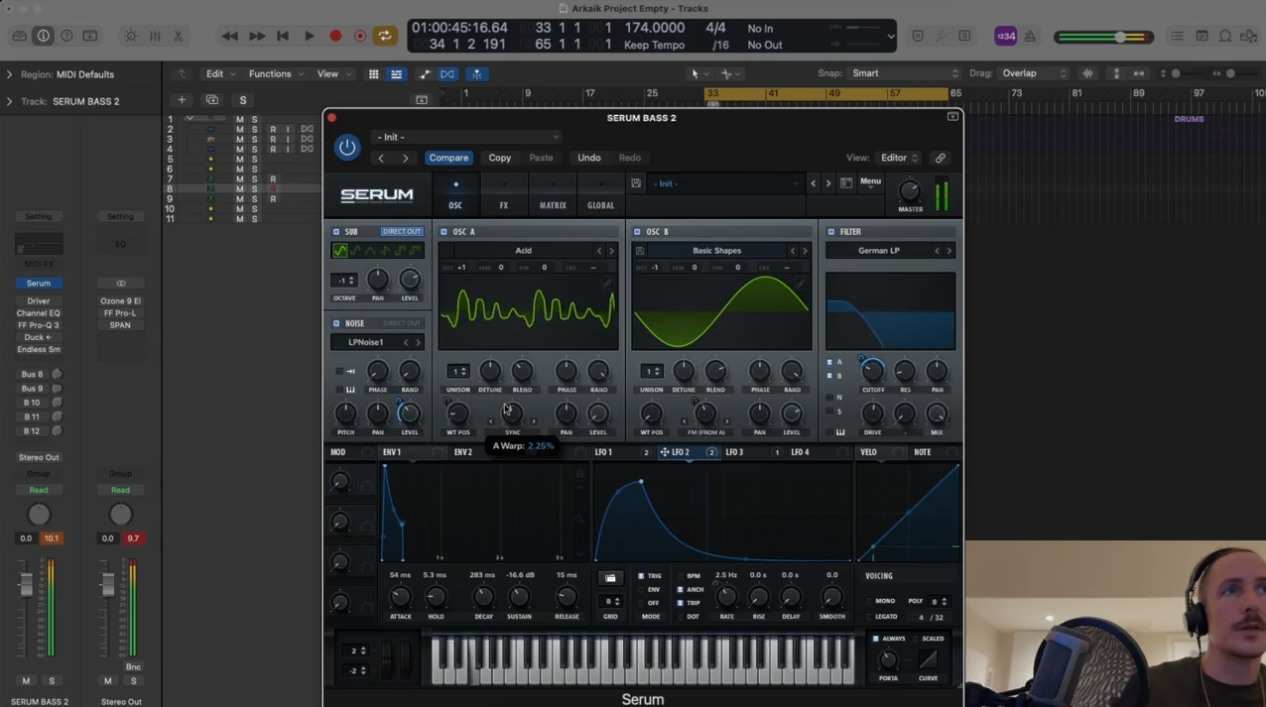Enable the LEGATO voicing checkbox
Image resolution: width=1266 pixels, height=707 pixels.
869,616
